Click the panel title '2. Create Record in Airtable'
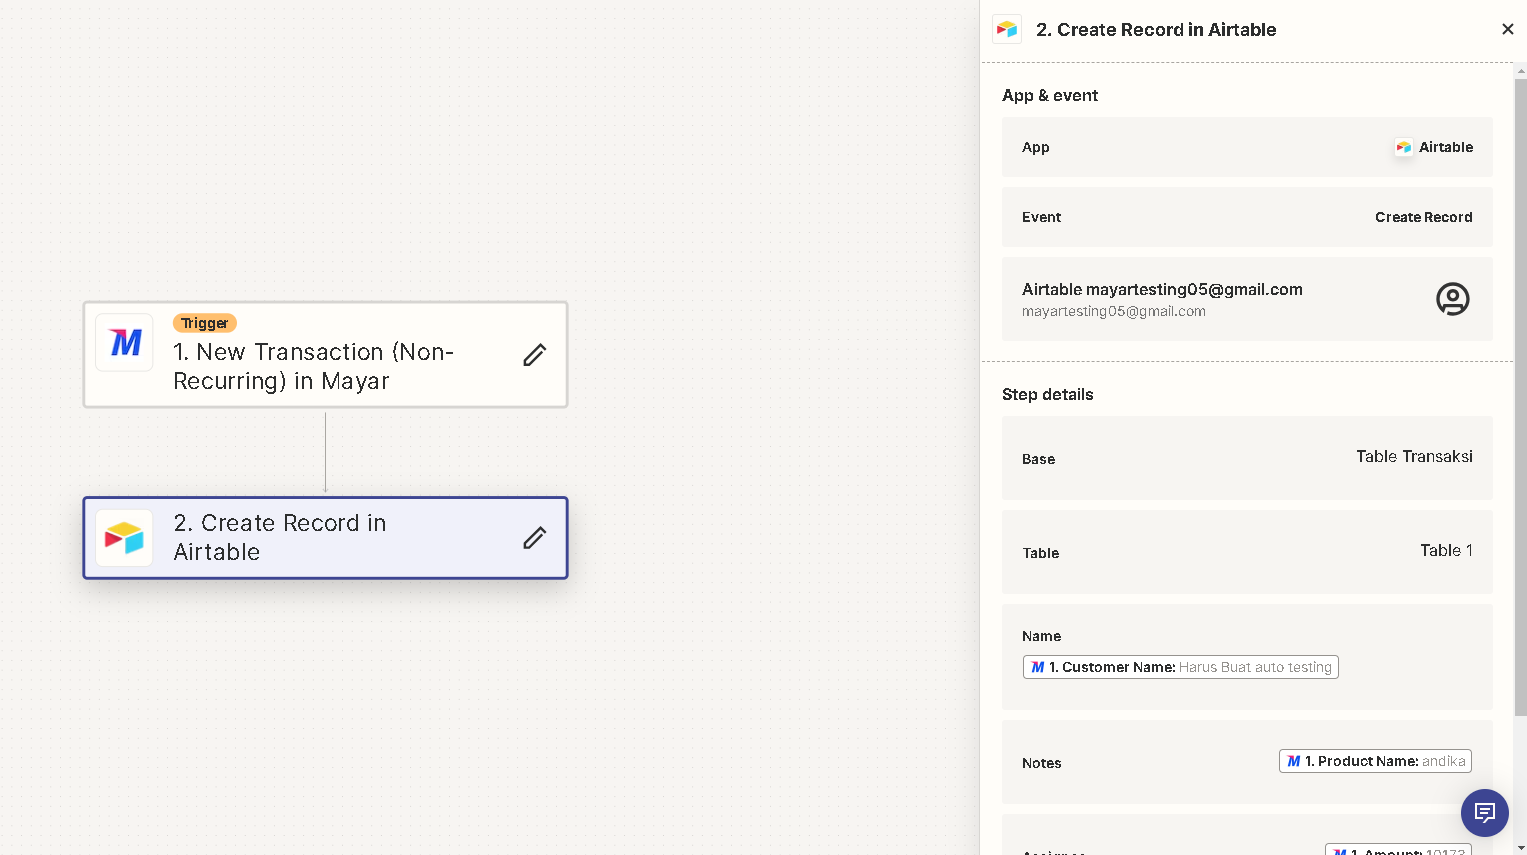The height and width of the screenshot is (855, 1527). coord(1156,29)
